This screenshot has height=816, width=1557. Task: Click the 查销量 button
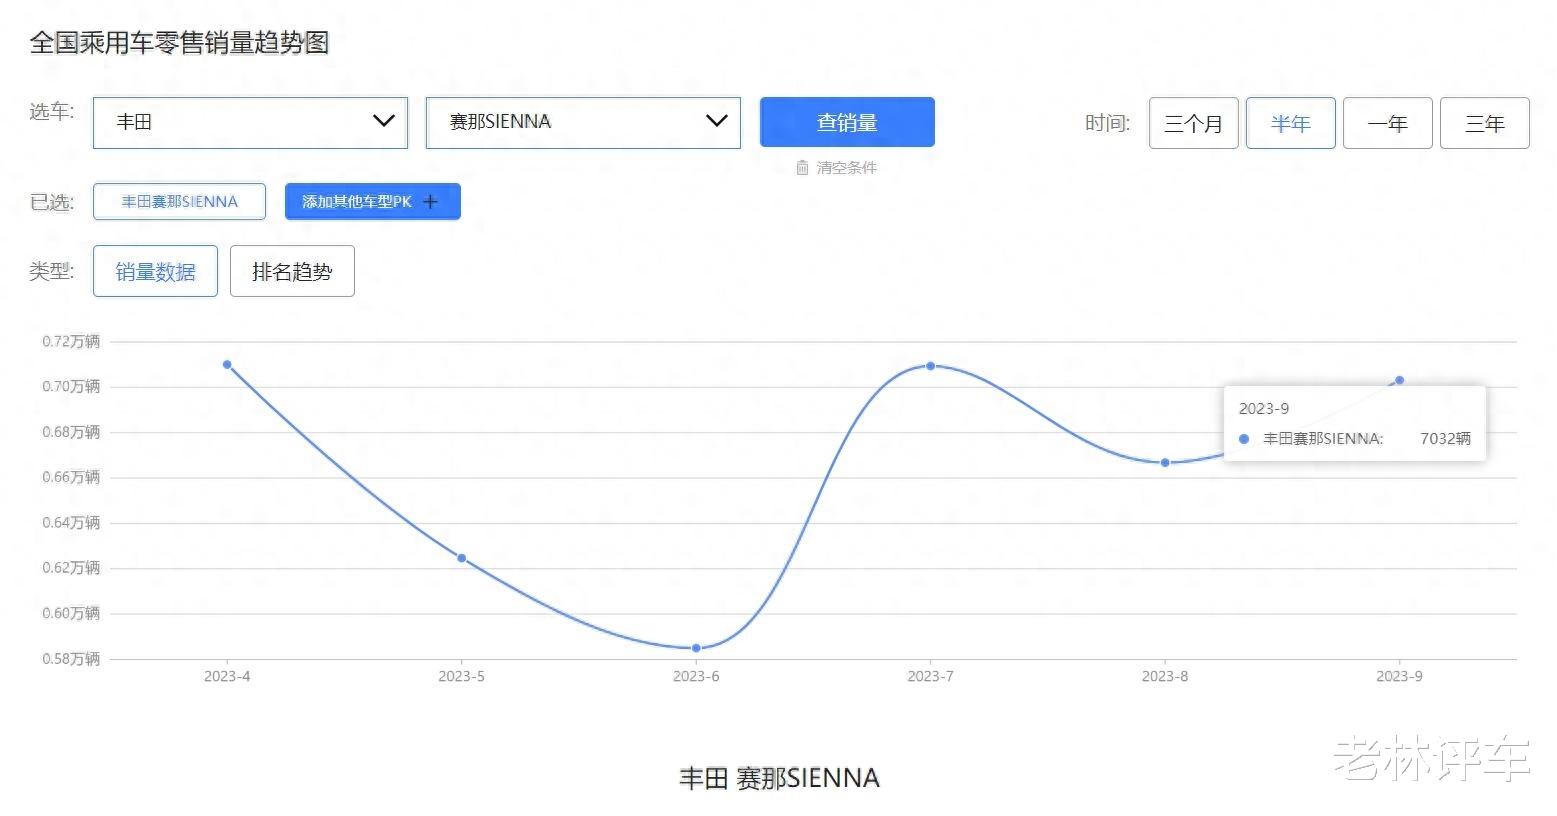point(847,122)
